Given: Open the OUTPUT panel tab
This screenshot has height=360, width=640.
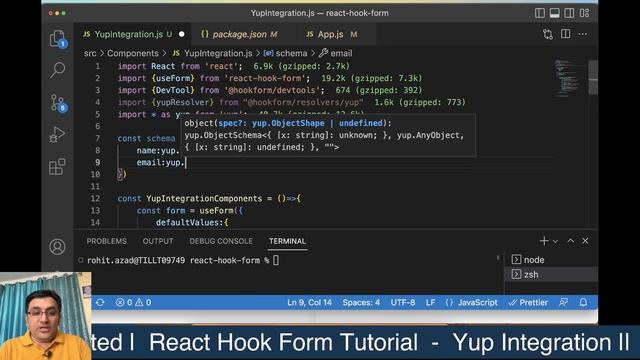Looking at the screenshot, I should (158, 241).
